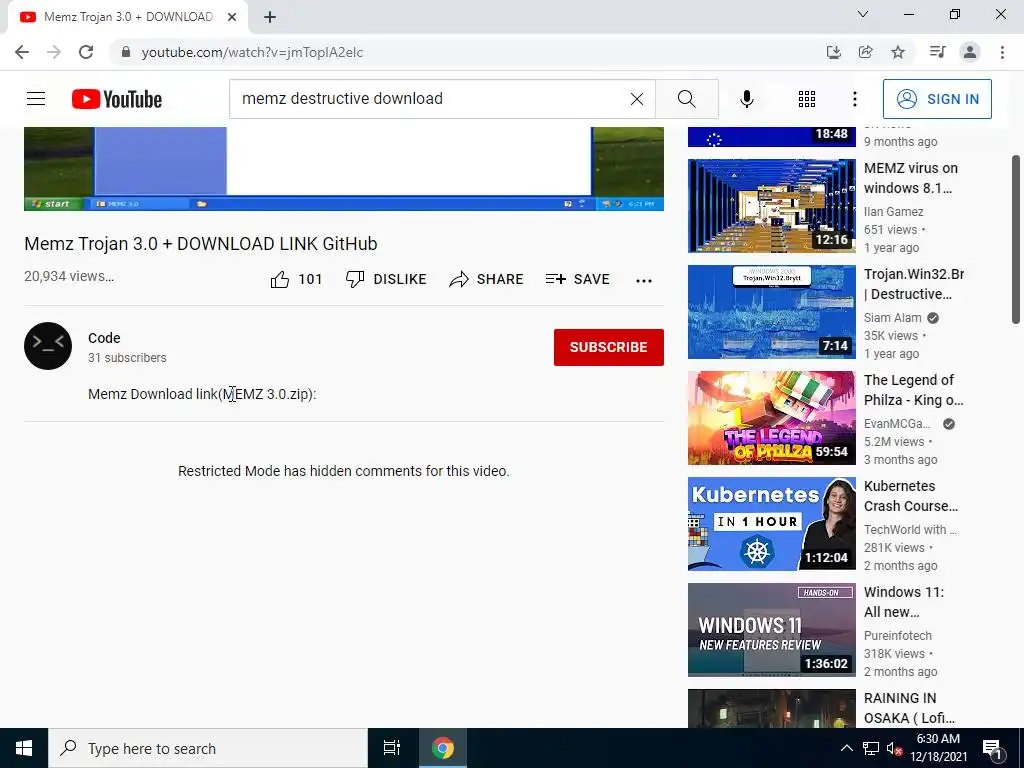The width and height of the screenshot is (1024, 768).
Task: Share the video via SHARE
Action: pos(487,280)
